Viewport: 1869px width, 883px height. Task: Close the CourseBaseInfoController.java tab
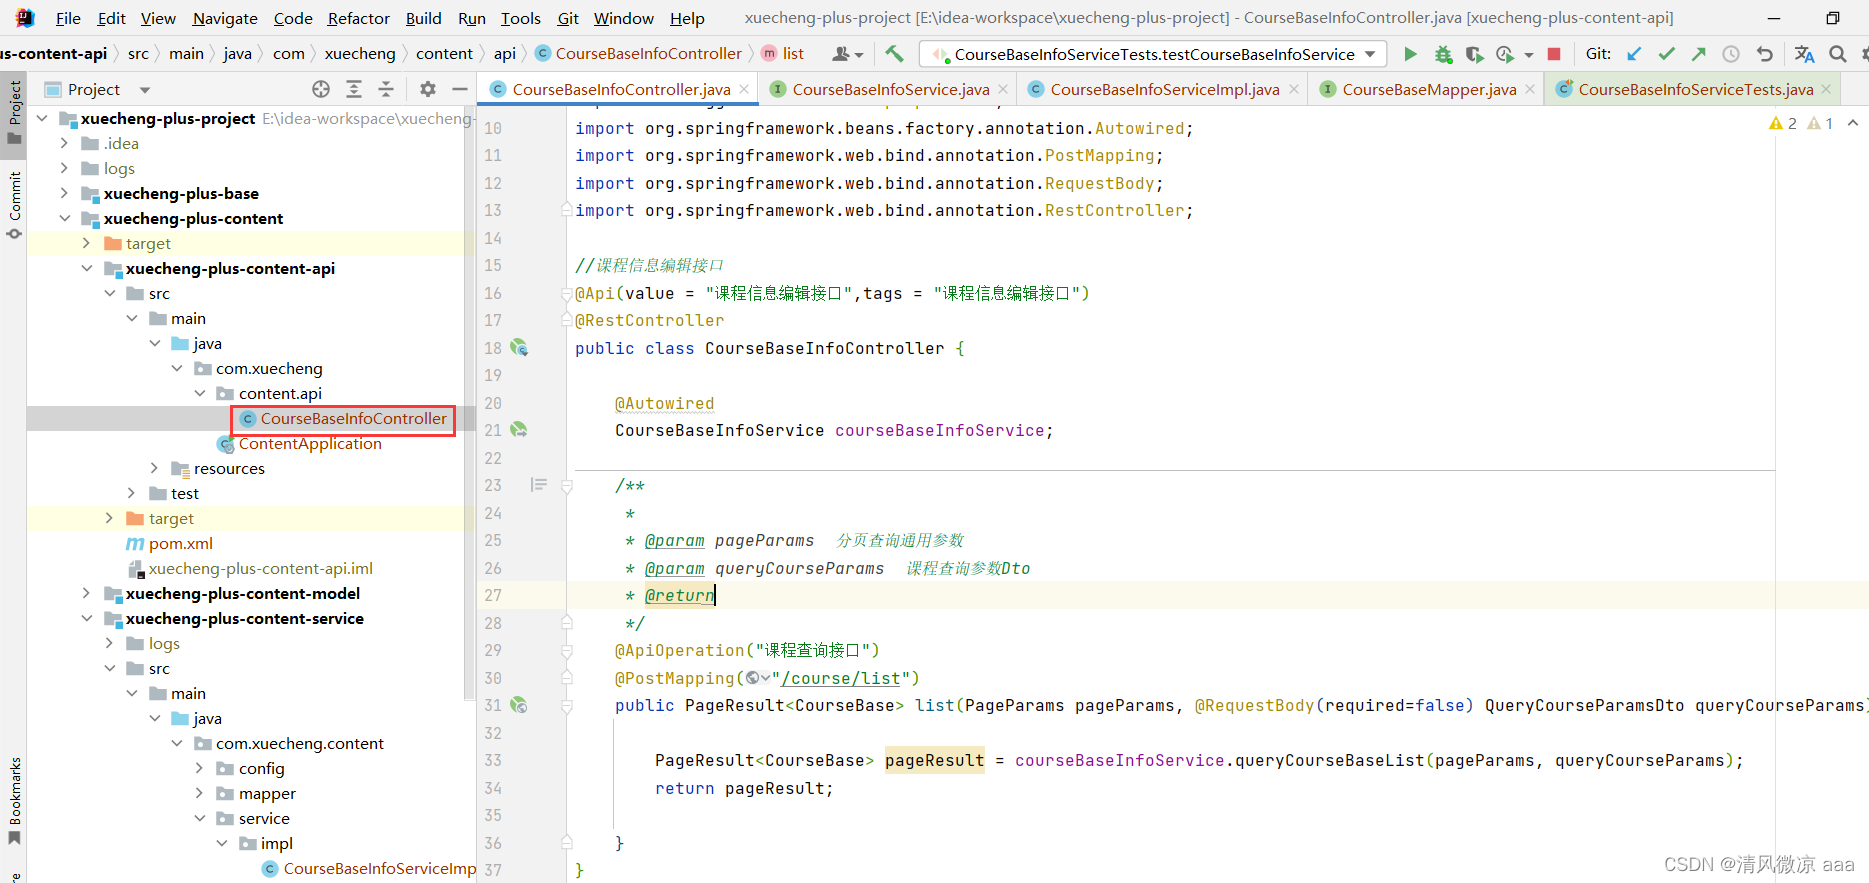(744, 89)
